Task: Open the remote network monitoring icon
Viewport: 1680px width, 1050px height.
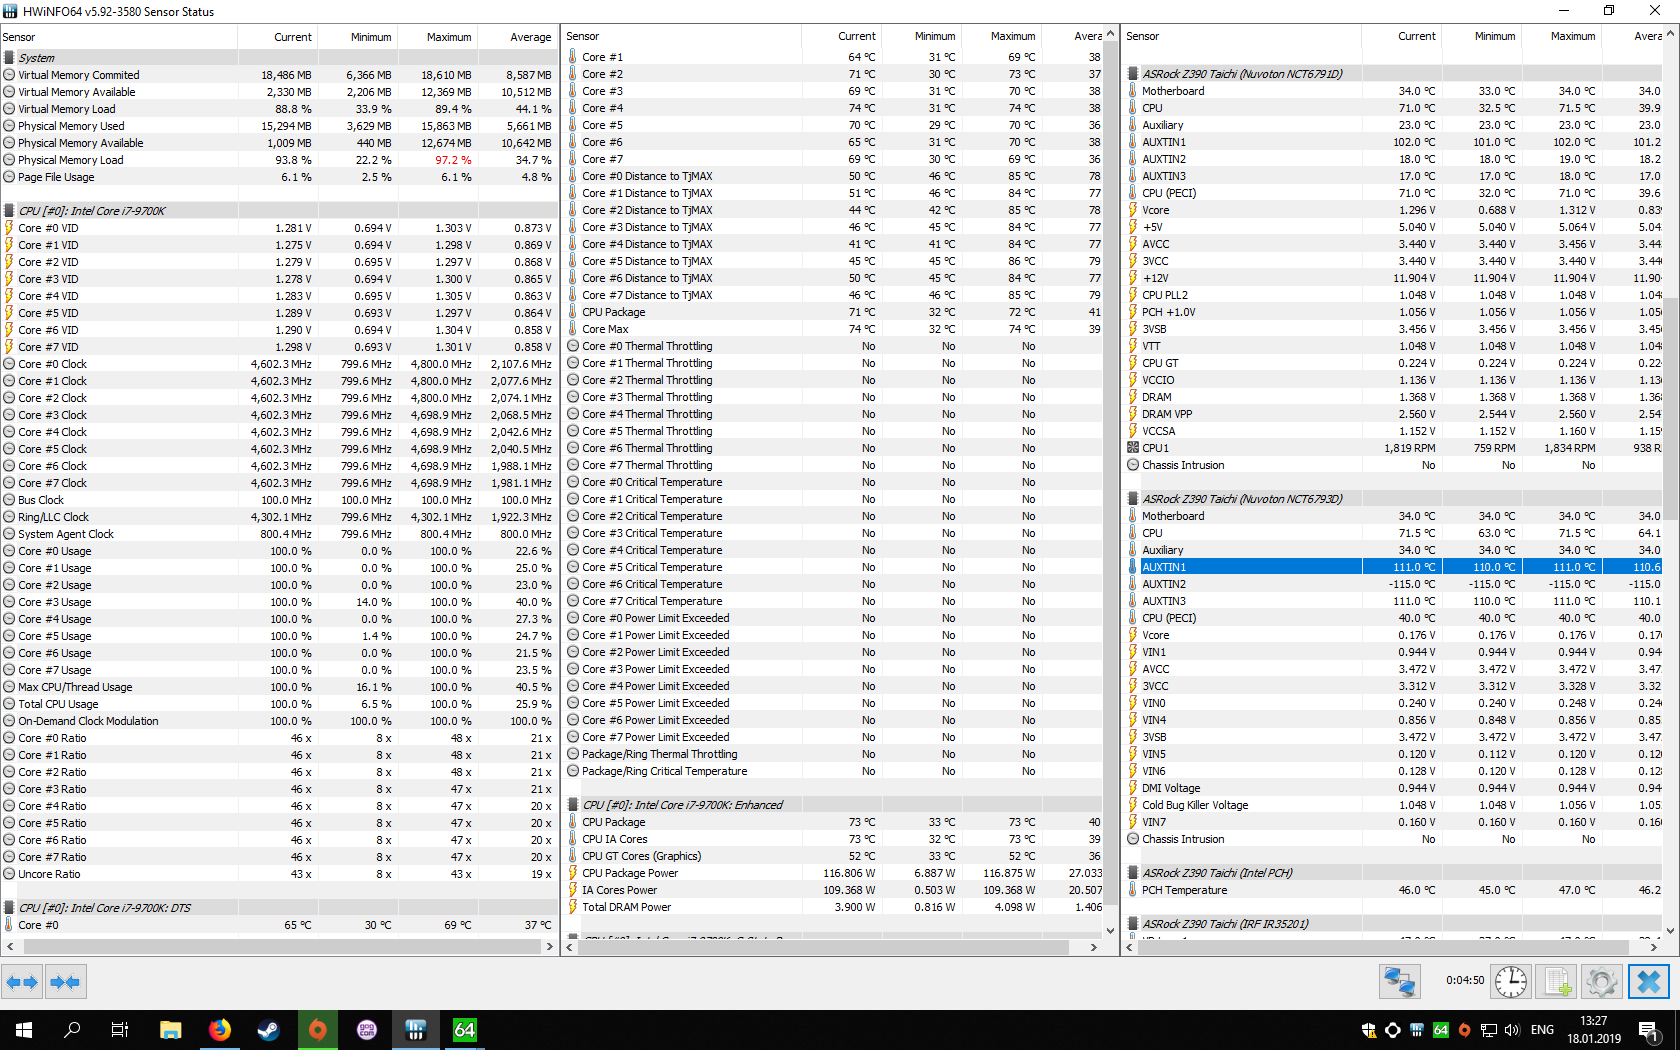Action: (x=1399, y=982)
